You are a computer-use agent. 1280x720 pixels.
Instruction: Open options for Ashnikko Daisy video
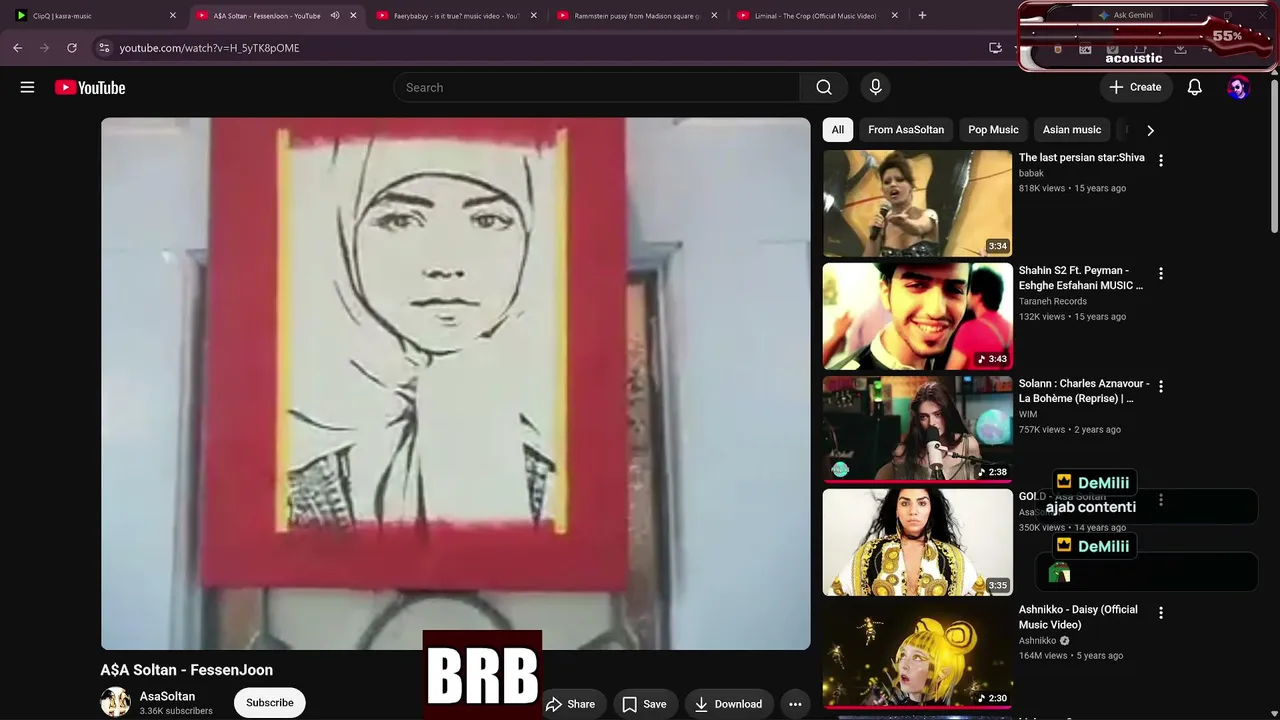click(1161, 612)
